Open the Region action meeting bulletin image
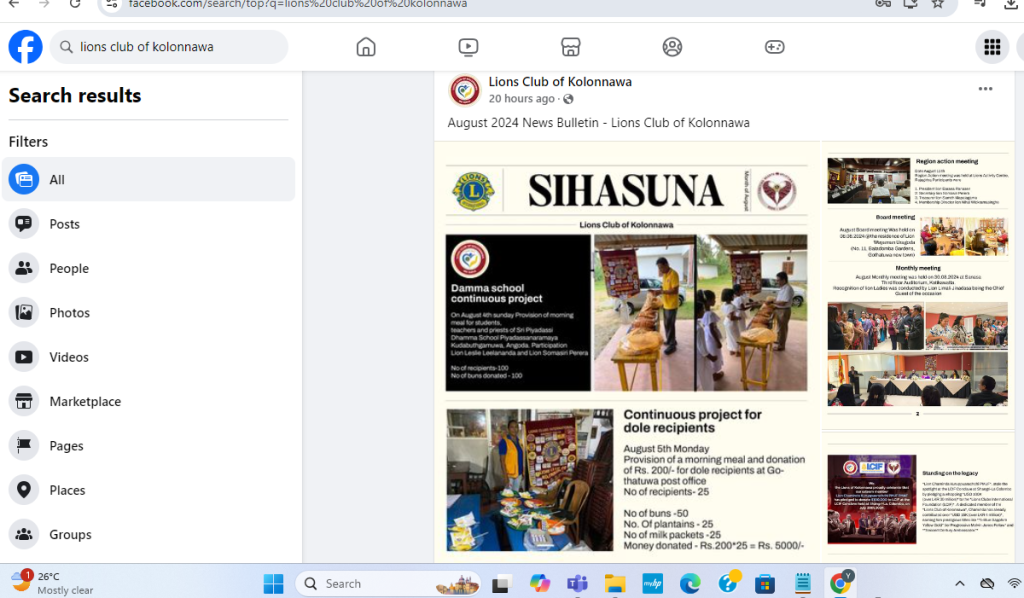 click(918, 285)
